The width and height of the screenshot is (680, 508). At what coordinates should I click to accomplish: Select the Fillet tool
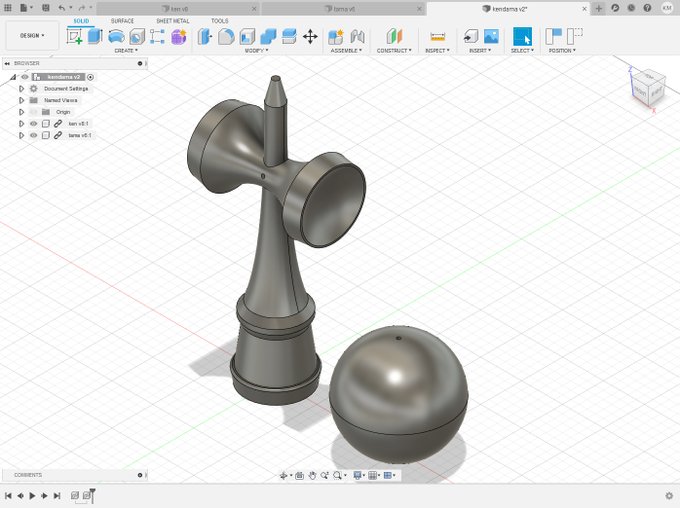point(226,36)
